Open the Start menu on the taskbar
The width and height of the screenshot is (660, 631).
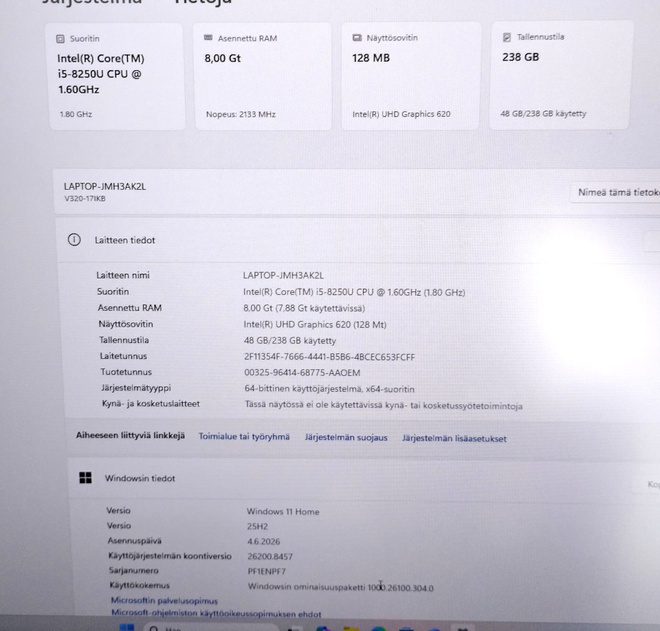point(127,627)
